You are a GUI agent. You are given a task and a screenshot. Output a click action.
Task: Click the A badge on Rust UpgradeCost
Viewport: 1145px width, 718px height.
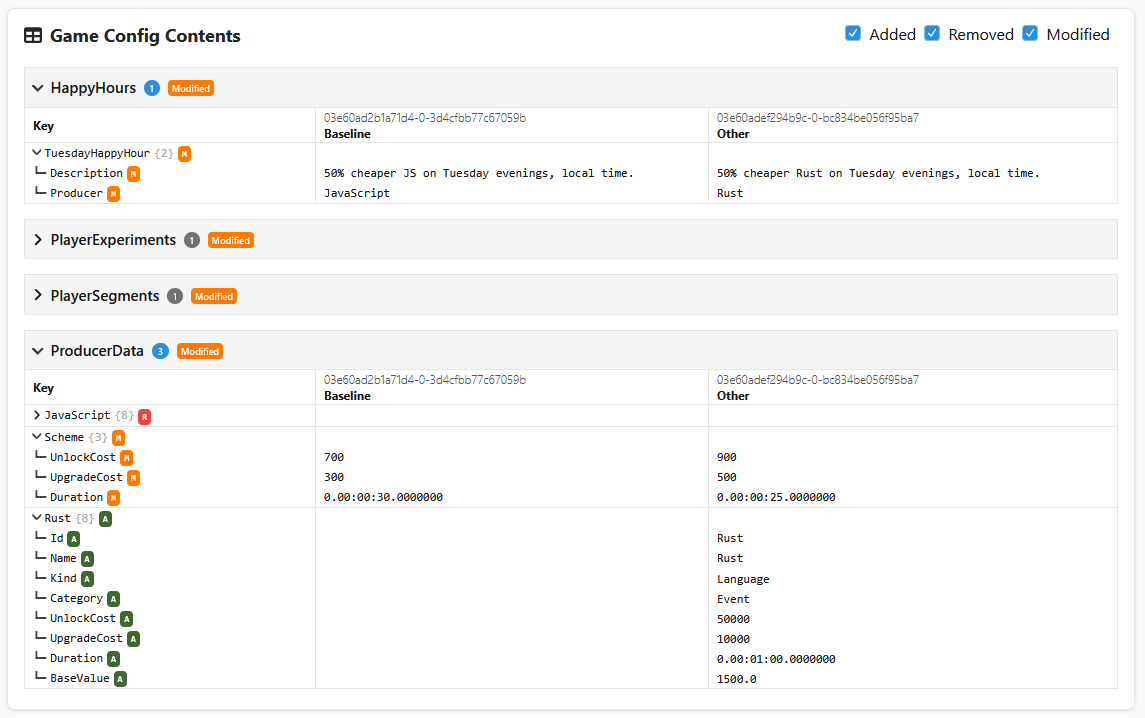pos(133,638)
